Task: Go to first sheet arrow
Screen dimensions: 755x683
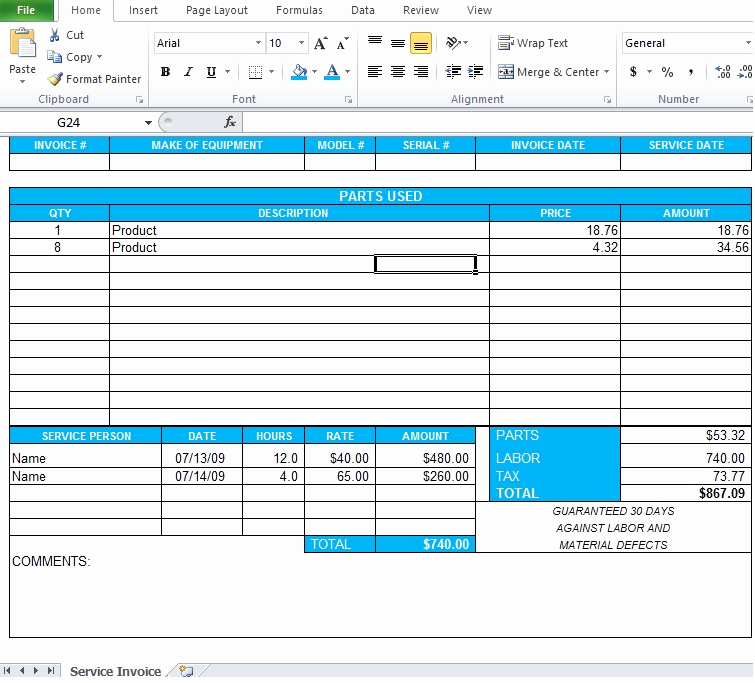Action: 7,670
